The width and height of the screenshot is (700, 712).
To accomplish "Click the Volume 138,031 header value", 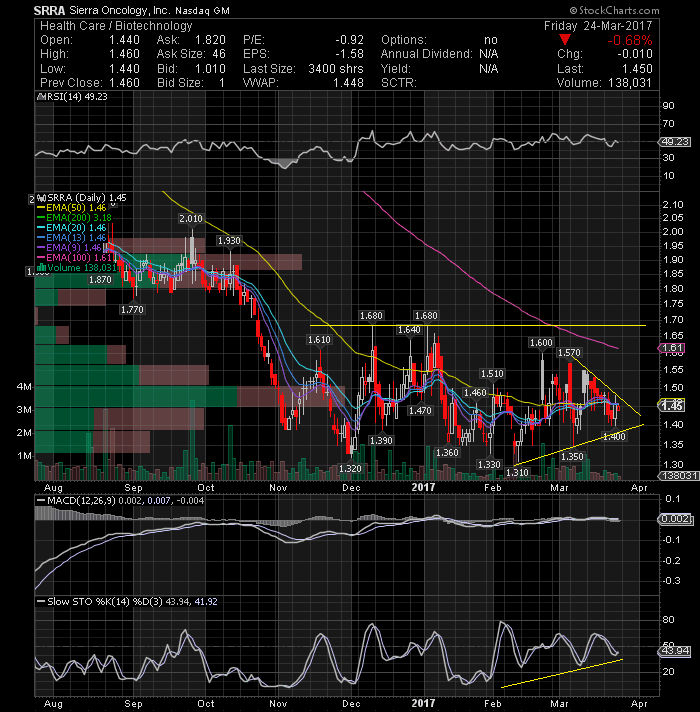I will (x=604, y=83).
